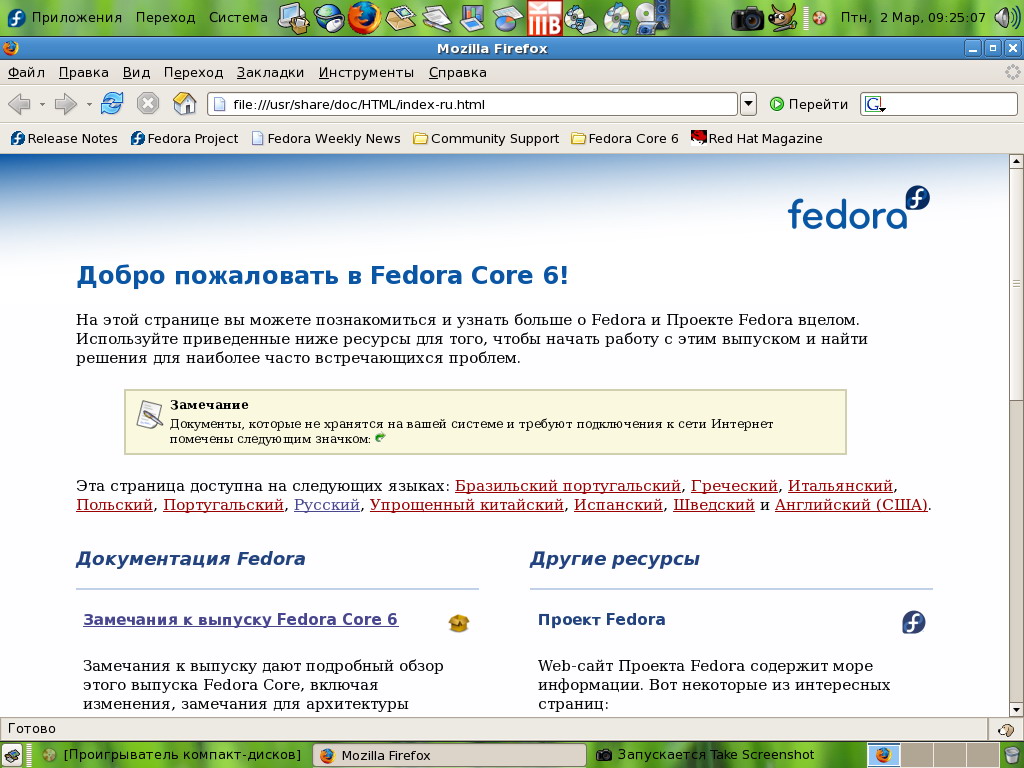Click the address bar URL field

click(472, 104)
